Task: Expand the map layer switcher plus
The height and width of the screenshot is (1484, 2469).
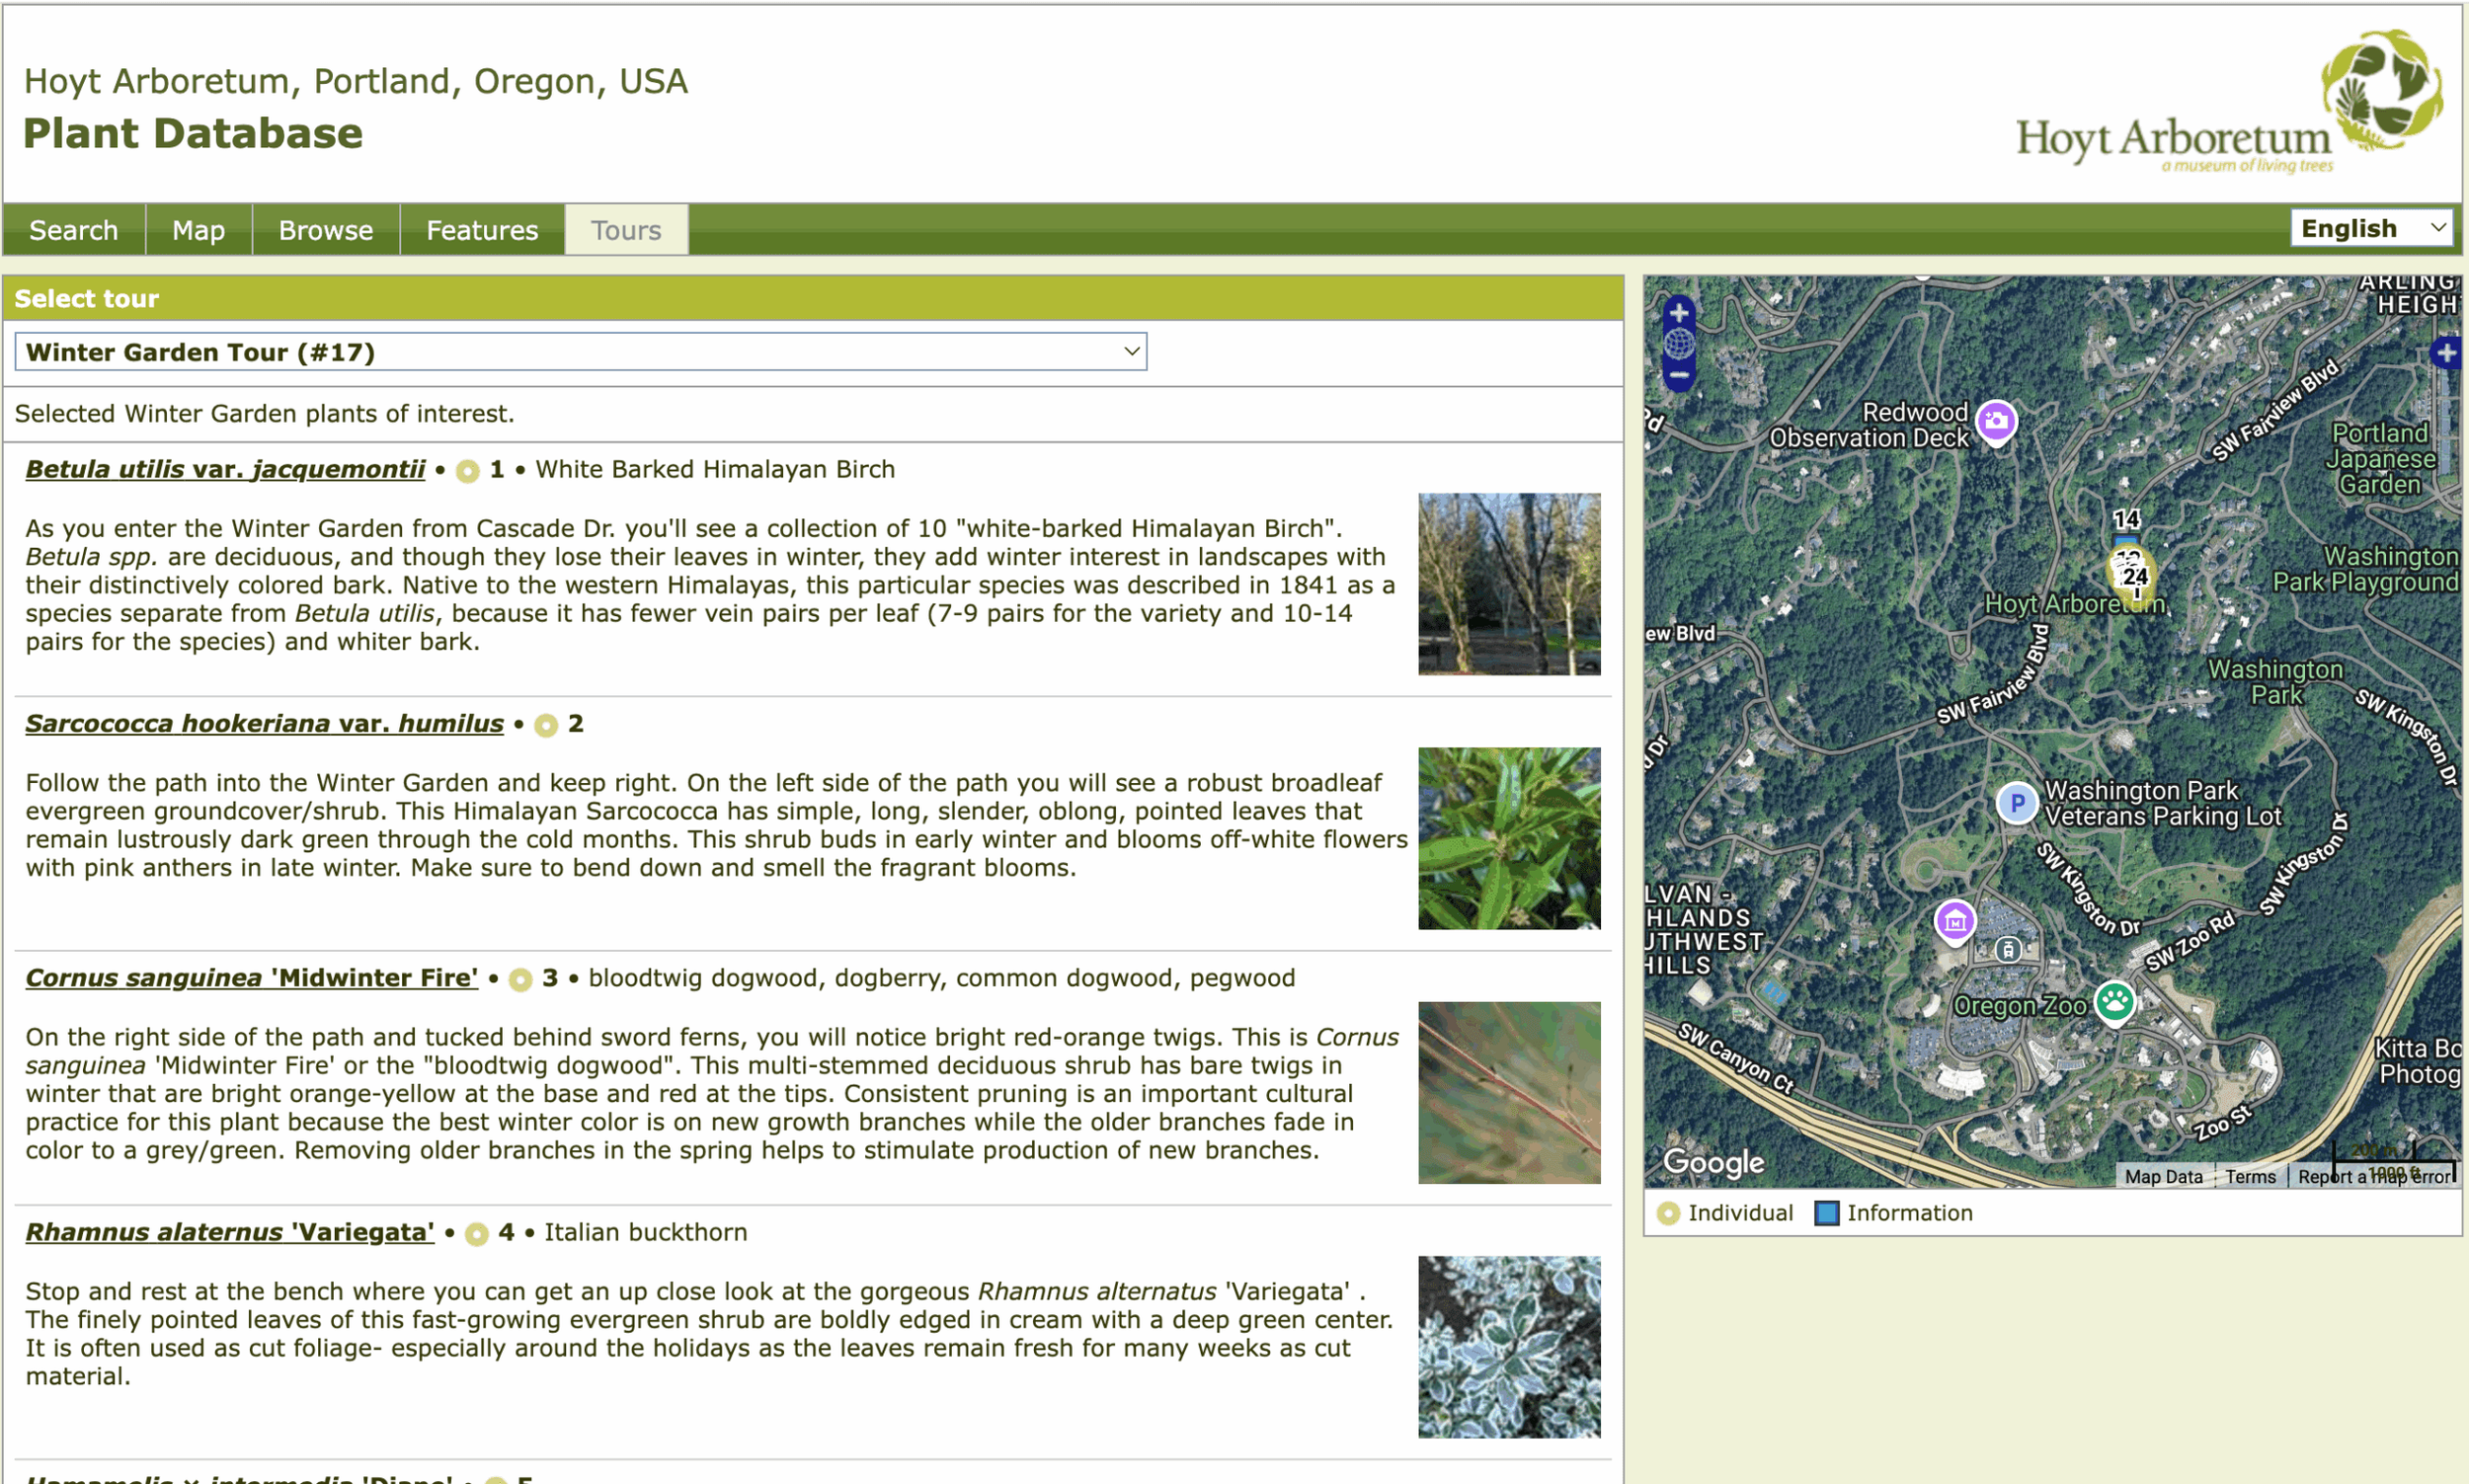Action: point(2446,352)
